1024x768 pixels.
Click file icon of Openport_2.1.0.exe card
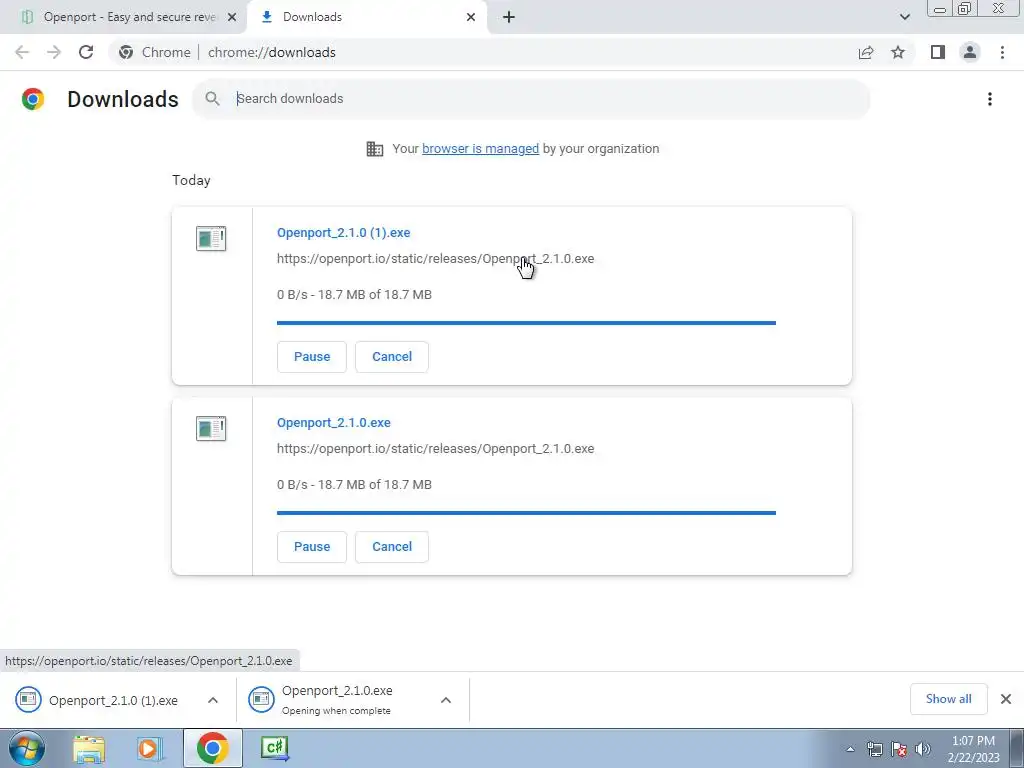click(211, 428)
